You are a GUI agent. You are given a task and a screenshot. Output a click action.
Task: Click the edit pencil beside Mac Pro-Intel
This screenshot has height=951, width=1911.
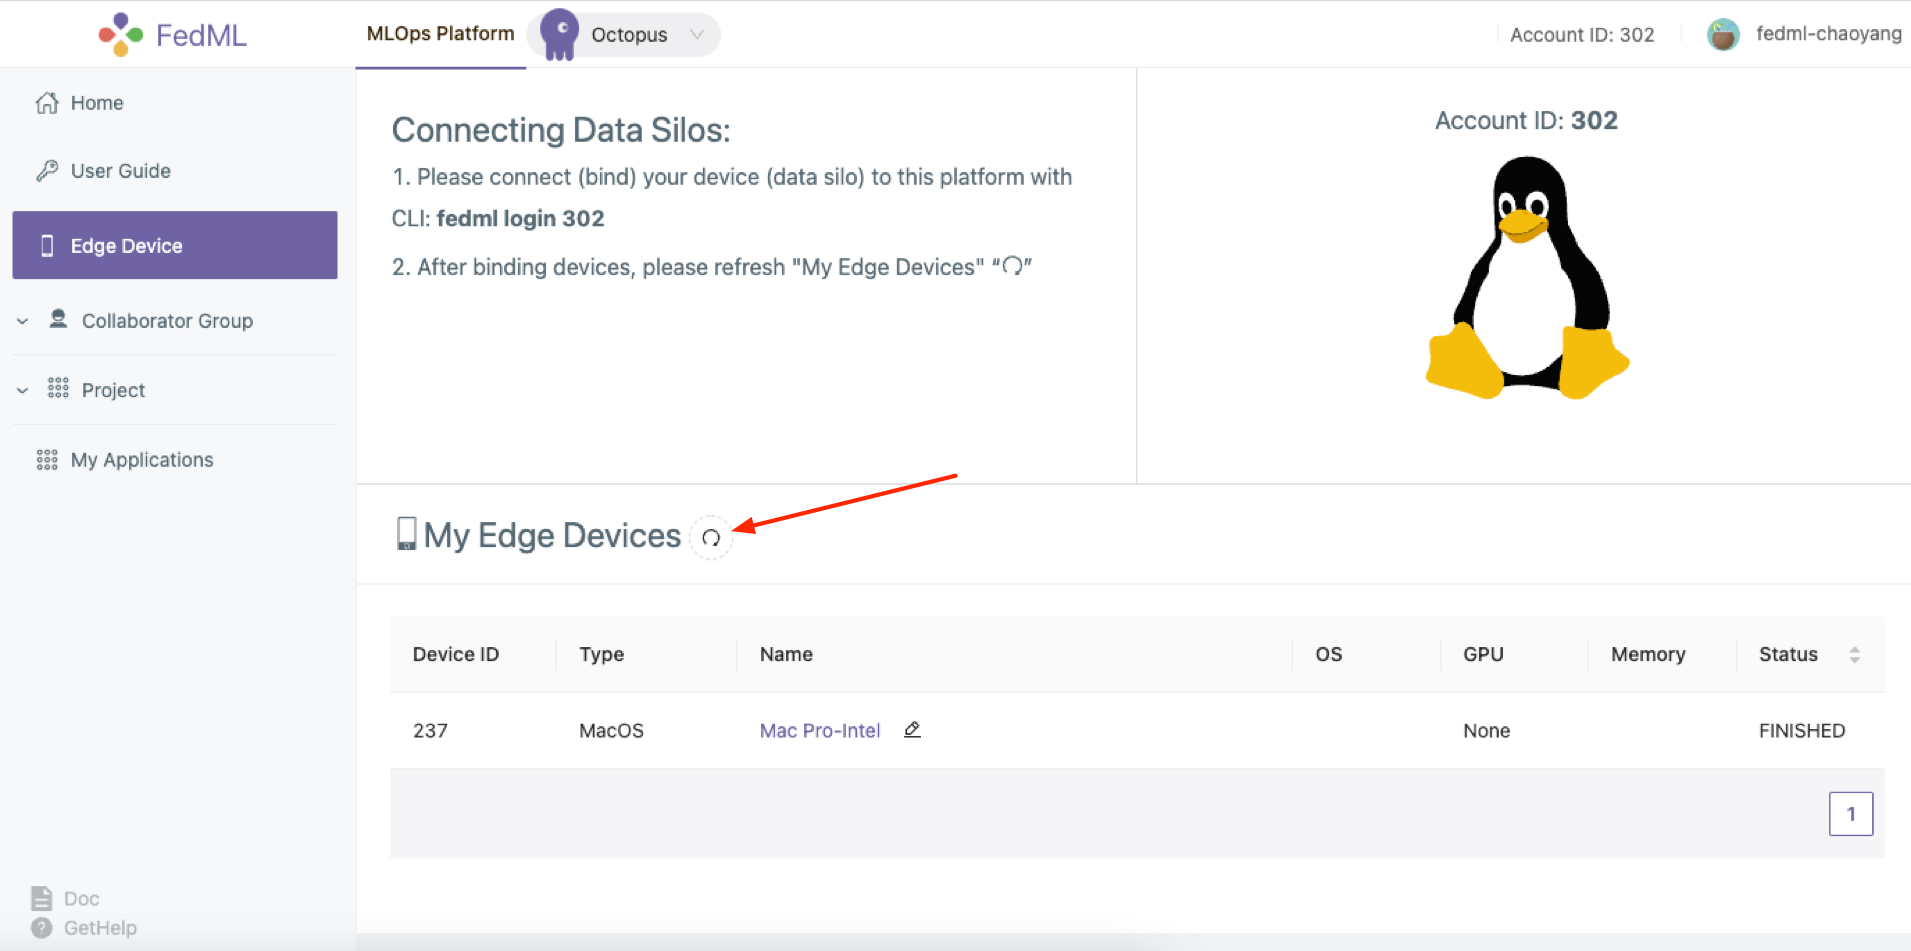912,730
